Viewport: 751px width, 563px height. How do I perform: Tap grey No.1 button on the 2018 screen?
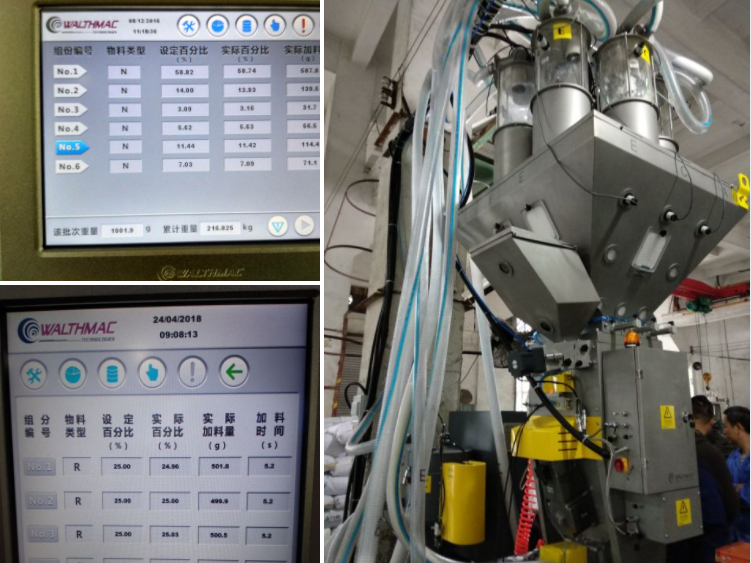click(39, 467)
